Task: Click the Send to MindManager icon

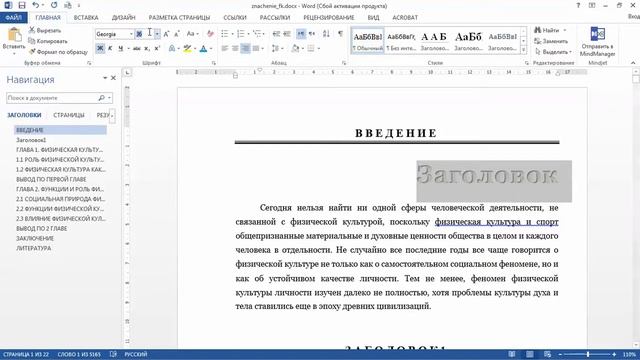Action: [598, 34]
